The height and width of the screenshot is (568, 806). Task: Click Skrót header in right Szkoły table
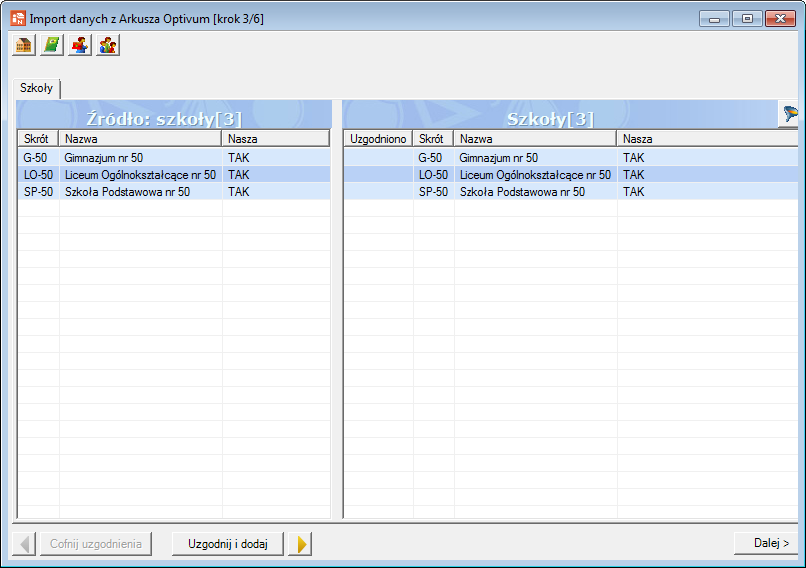[433, 139]
